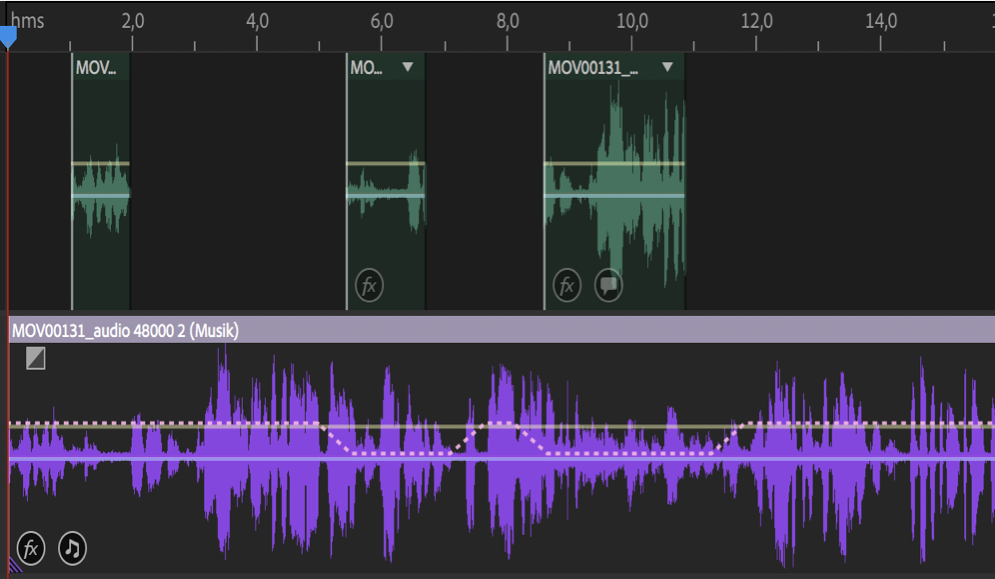This screenshot has width=995, height=579.
Task: Click the music note badge on the Musik clip
Action: click(72, 548)
